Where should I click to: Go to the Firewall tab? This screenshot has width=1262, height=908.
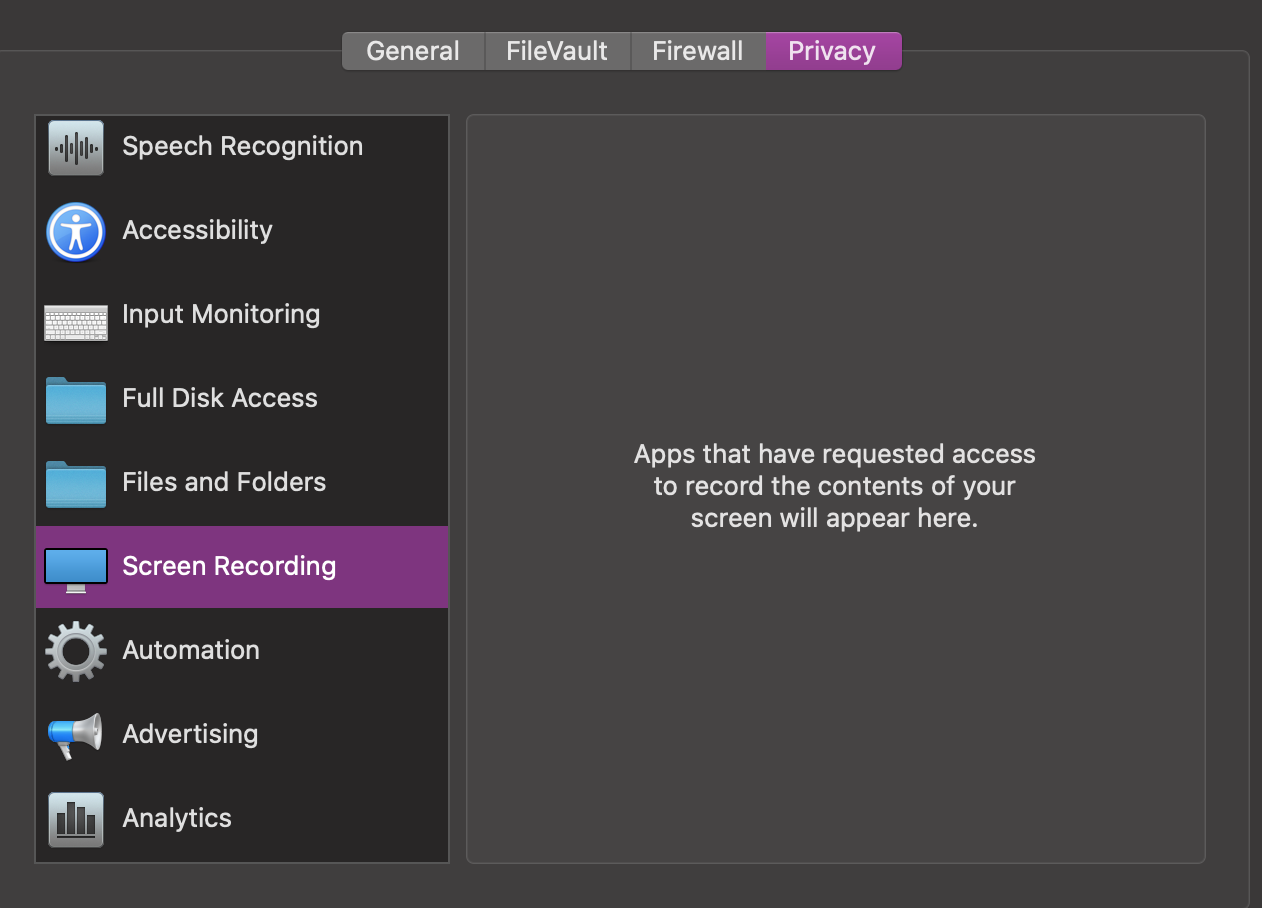click(x=698, y=51)
